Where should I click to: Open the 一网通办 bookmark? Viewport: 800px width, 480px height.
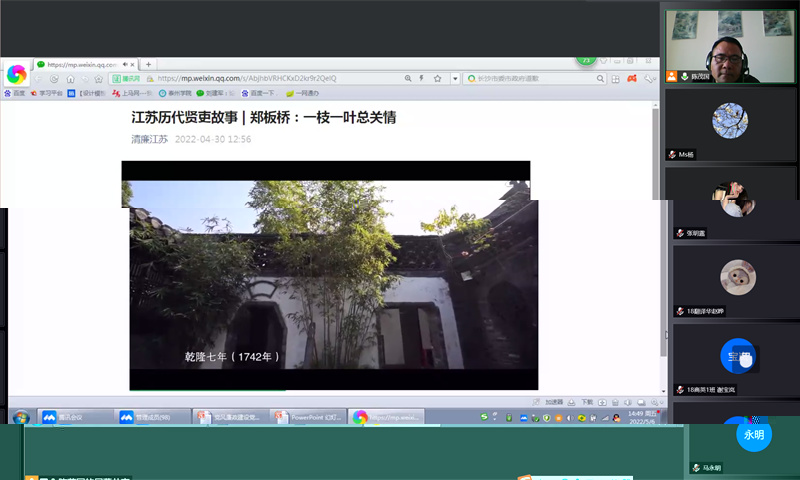(x=303, y=93)
